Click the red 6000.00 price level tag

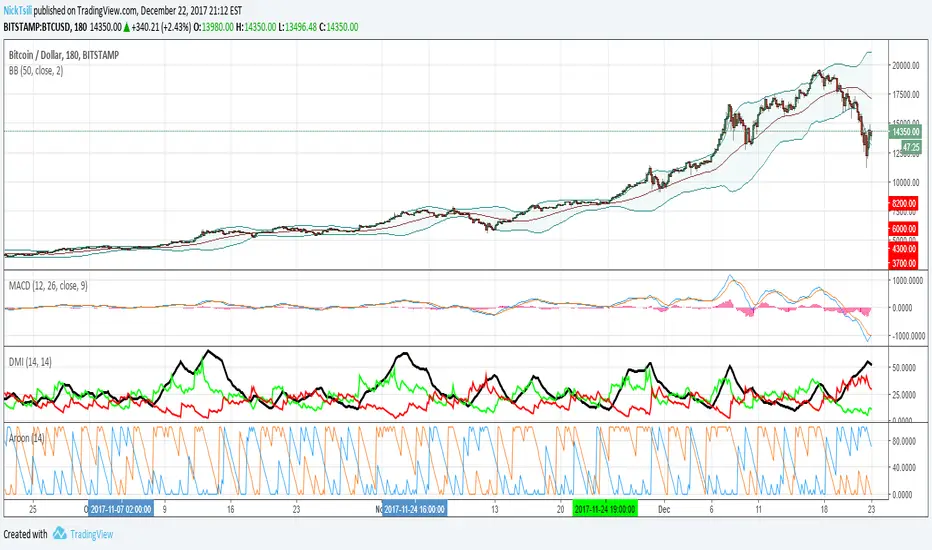pos(903,229)
